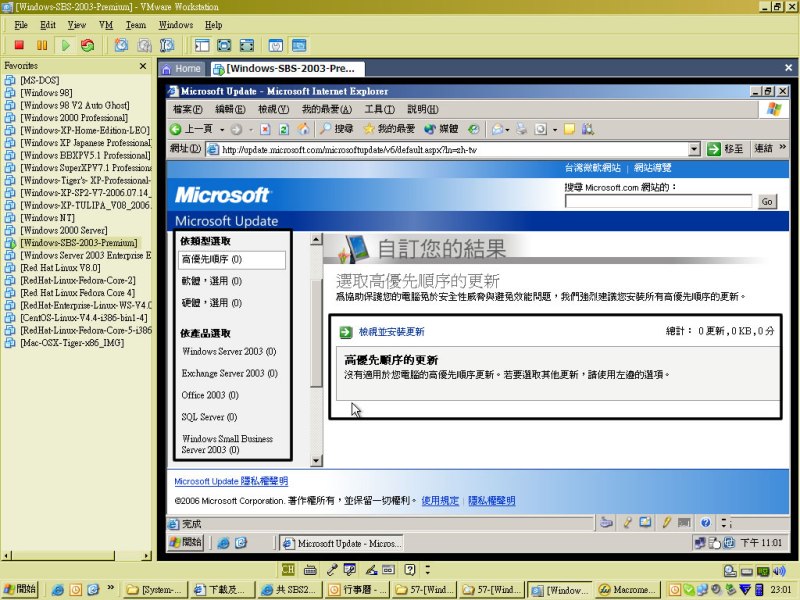The width and height of the screenshot is (800, 600).
Task: Click the orange Suspend button in VMware toolbar
Action: (x=42, y=45)
